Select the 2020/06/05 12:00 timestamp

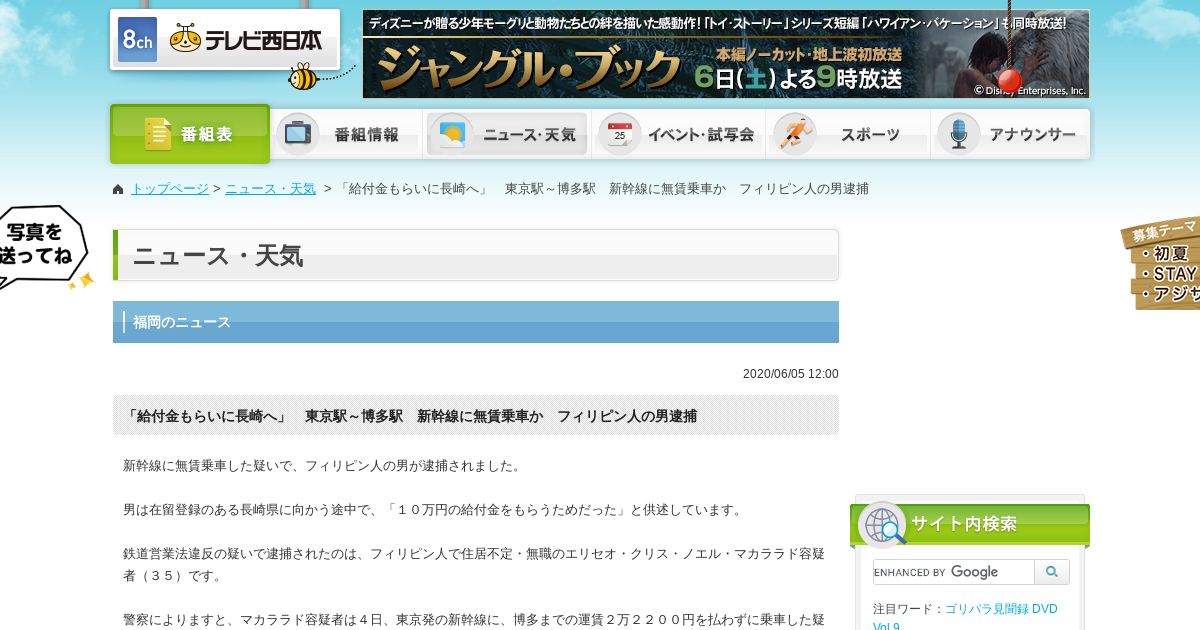790,374
